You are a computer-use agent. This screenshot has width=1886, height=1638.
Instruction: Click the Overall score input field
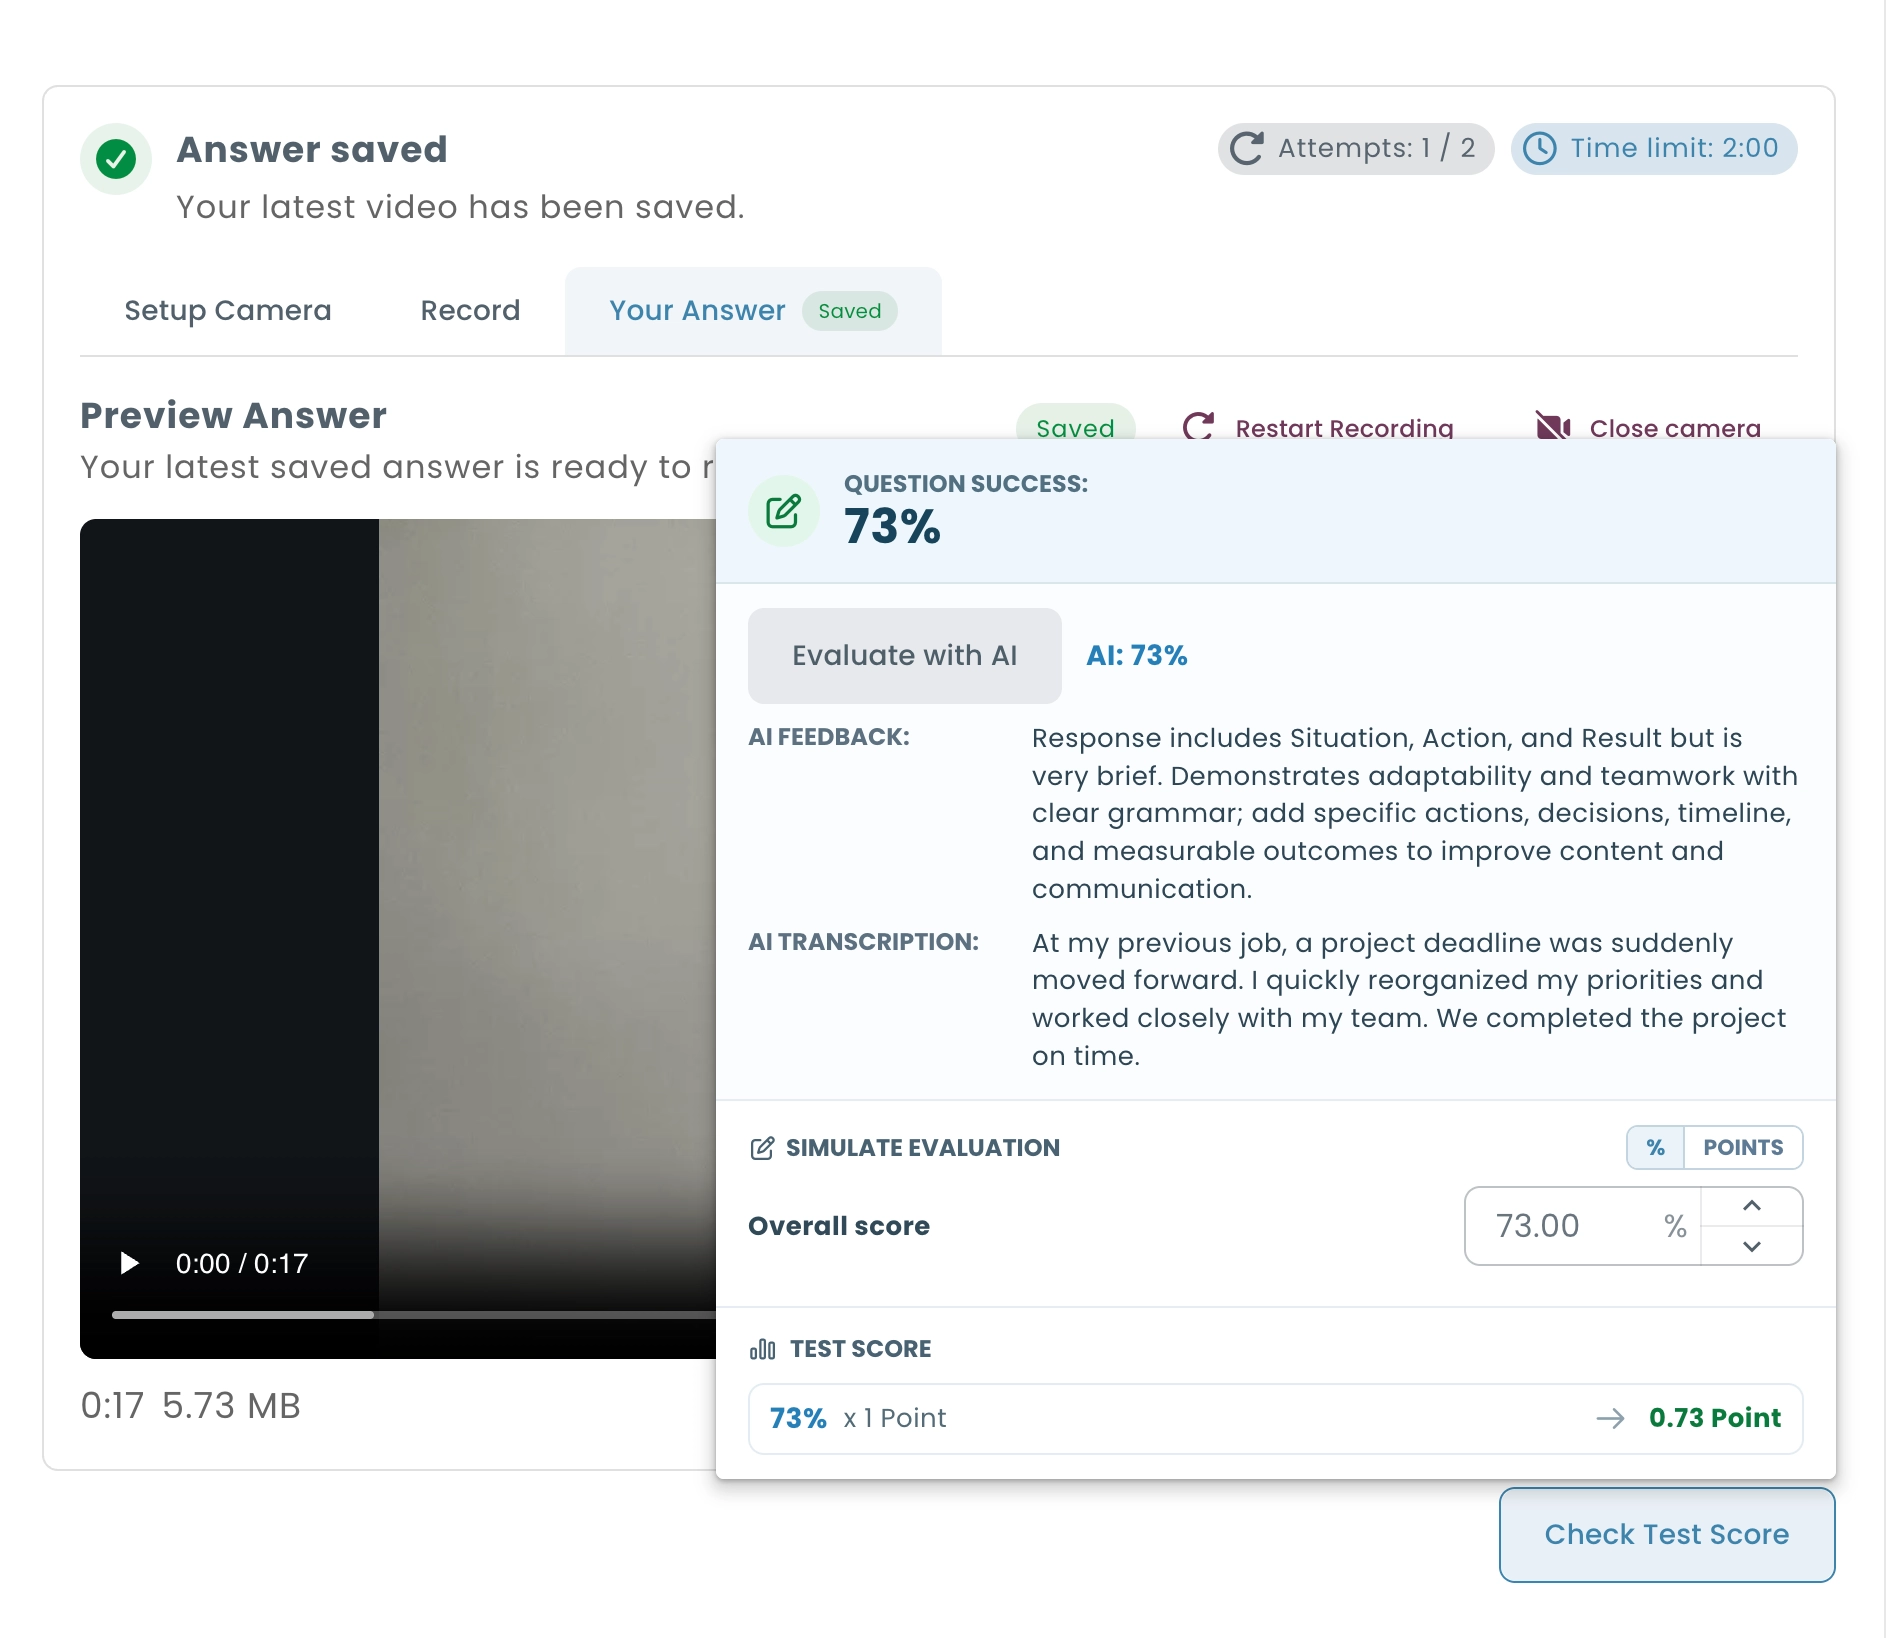tap(1583, 1226)
